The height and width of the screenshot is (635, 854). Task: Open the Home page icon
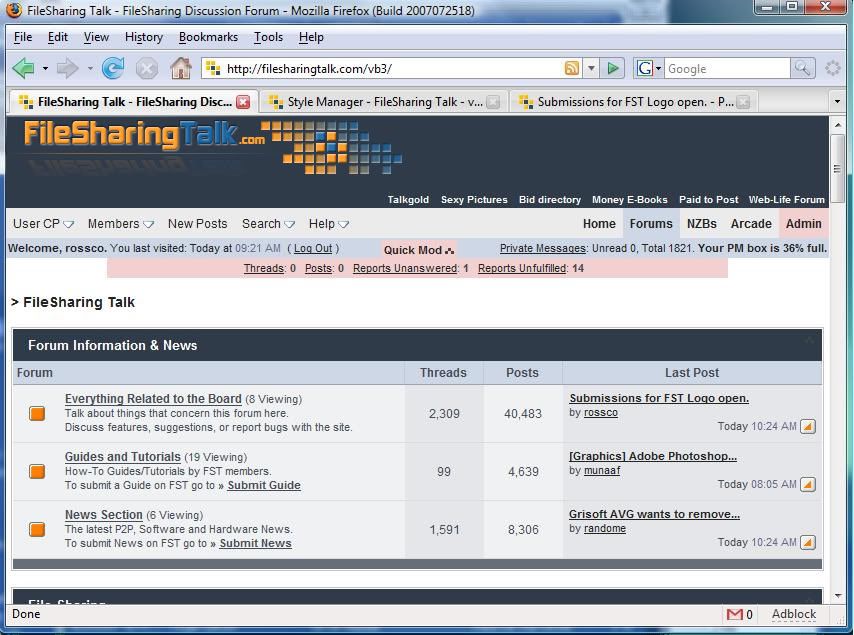pyautogui.click(x=181, y=68)
